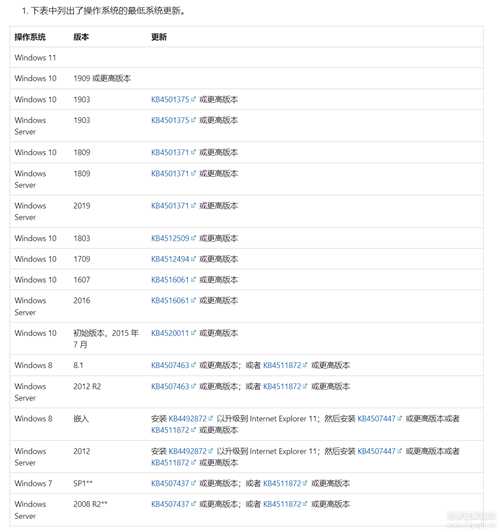Screen dimensions: 500x532
Task: Open KB4507447 link in Windows 8 嵌入 row
Action: pos(380,419)
